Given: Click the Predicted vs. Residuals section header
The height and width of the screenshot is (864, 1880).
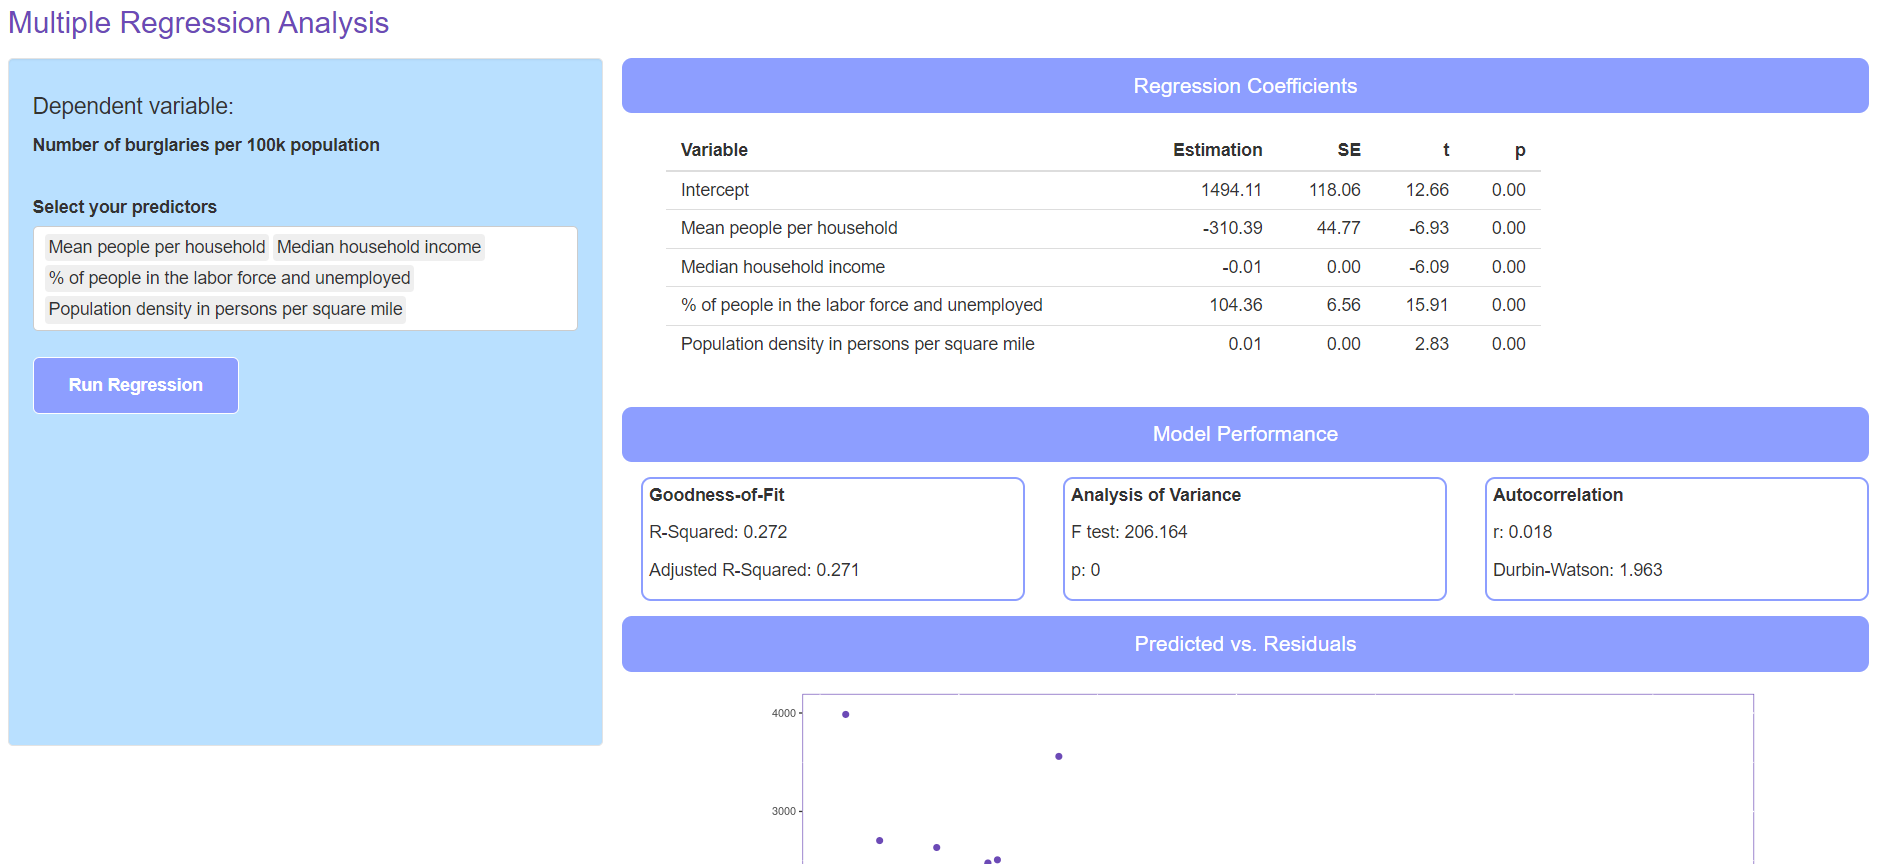Looking at the screenshot, I should coord(1244,644).
